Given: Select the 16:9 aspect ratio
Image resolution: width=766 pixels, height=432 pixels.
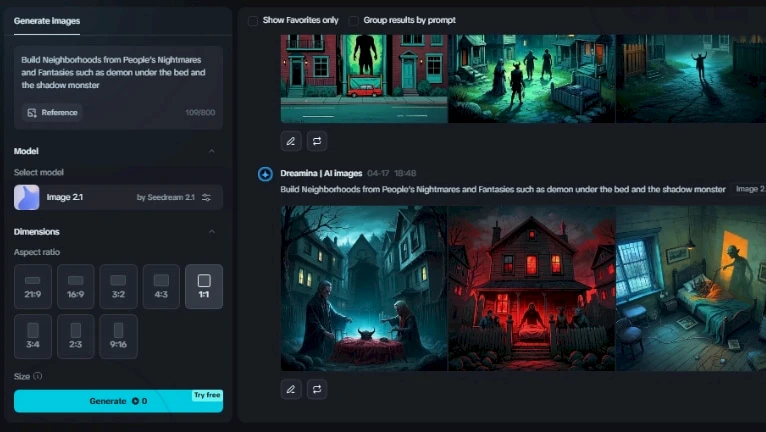Looking at the screenshot, I should coord(76,287).
